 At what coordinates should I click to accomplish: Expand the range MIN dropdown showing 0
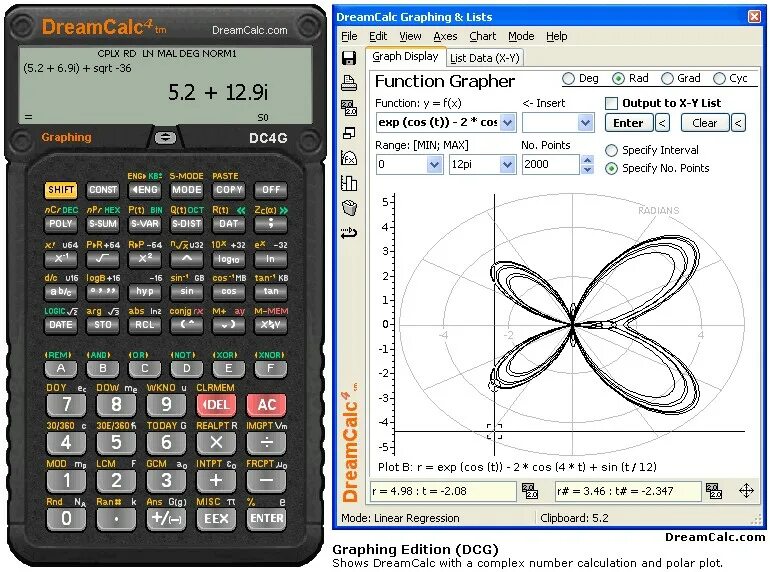click(434, 164)
